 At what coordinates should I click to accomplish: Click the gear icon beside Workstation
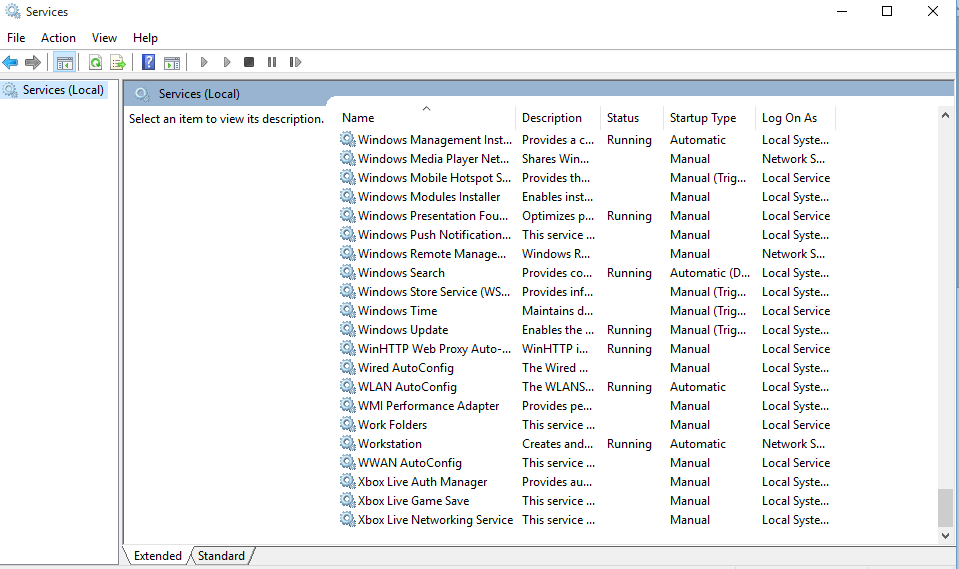(348, 443)
